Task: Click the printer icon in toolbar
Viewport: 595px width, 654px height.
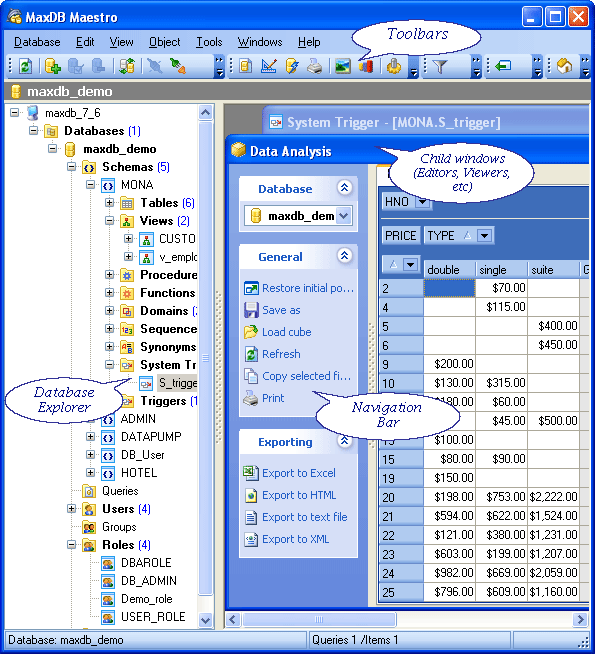Action: (315, 66)
